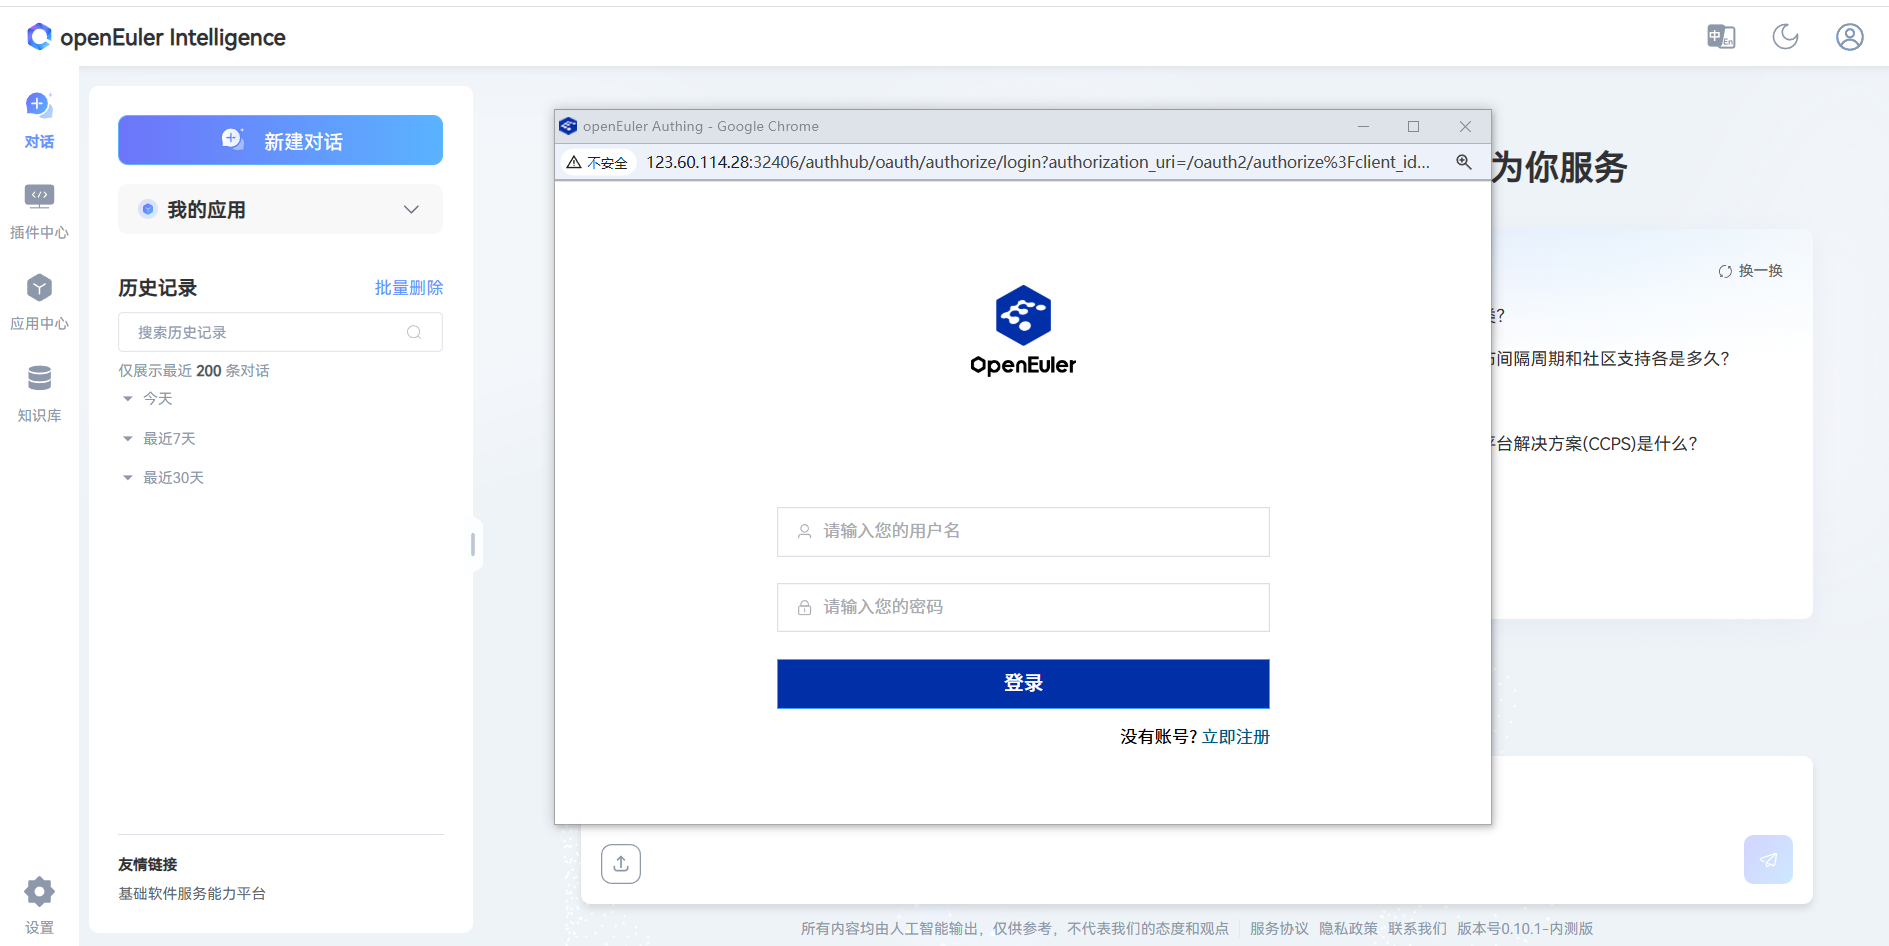Image resolution: width=1889 pixels, height=946 pixels.
Task: Click the username field in login popup
Action: 1023,532
